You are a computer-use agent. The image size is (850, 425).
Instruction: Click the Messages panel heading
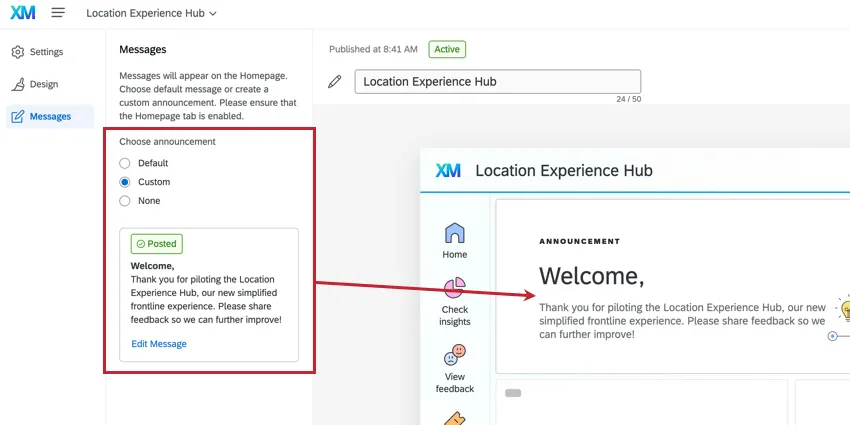pos(143,50)
